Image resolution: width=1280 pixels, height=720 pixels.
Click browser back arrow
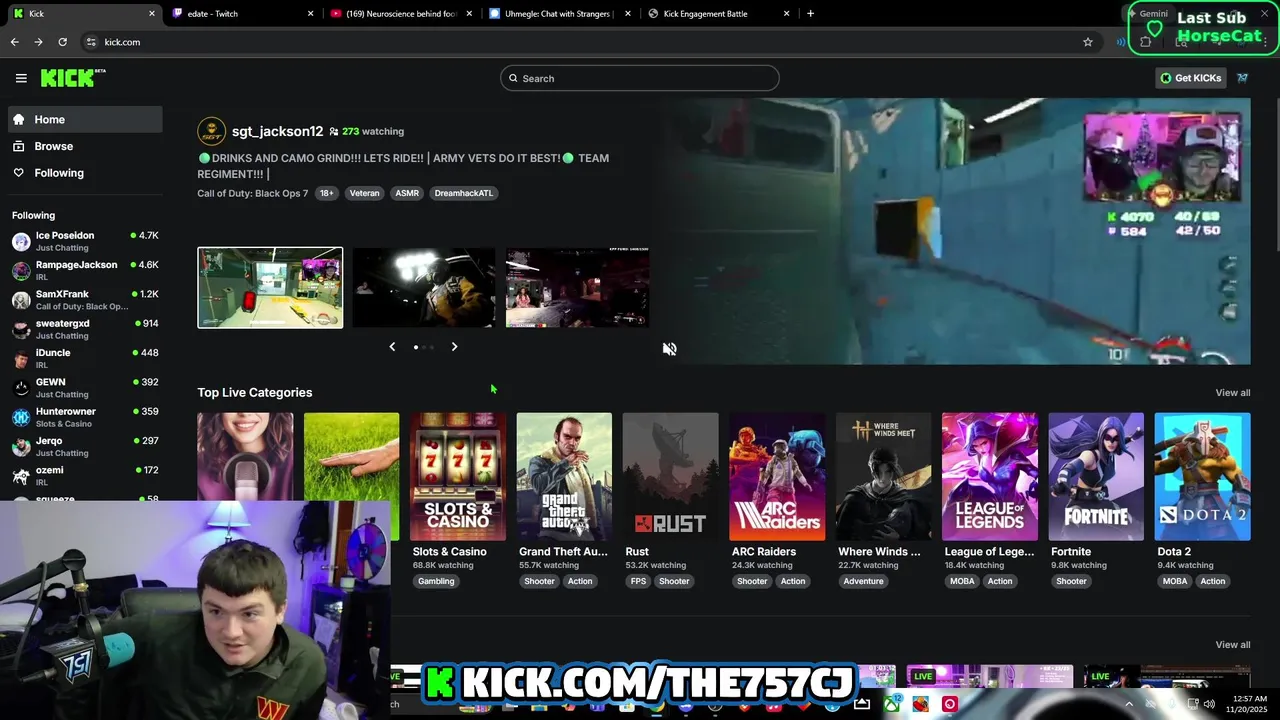14,42
